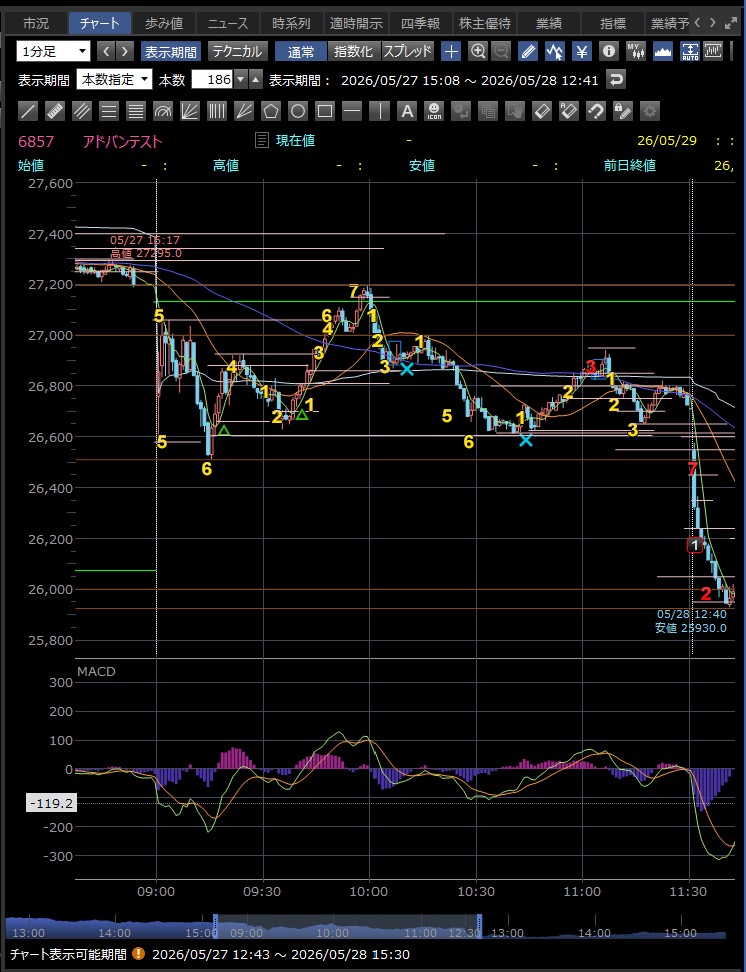The height and width of the screenshot is (972, 746).
Task: Select the pentagon shape drawing tool
Action: tap(271, 112)
